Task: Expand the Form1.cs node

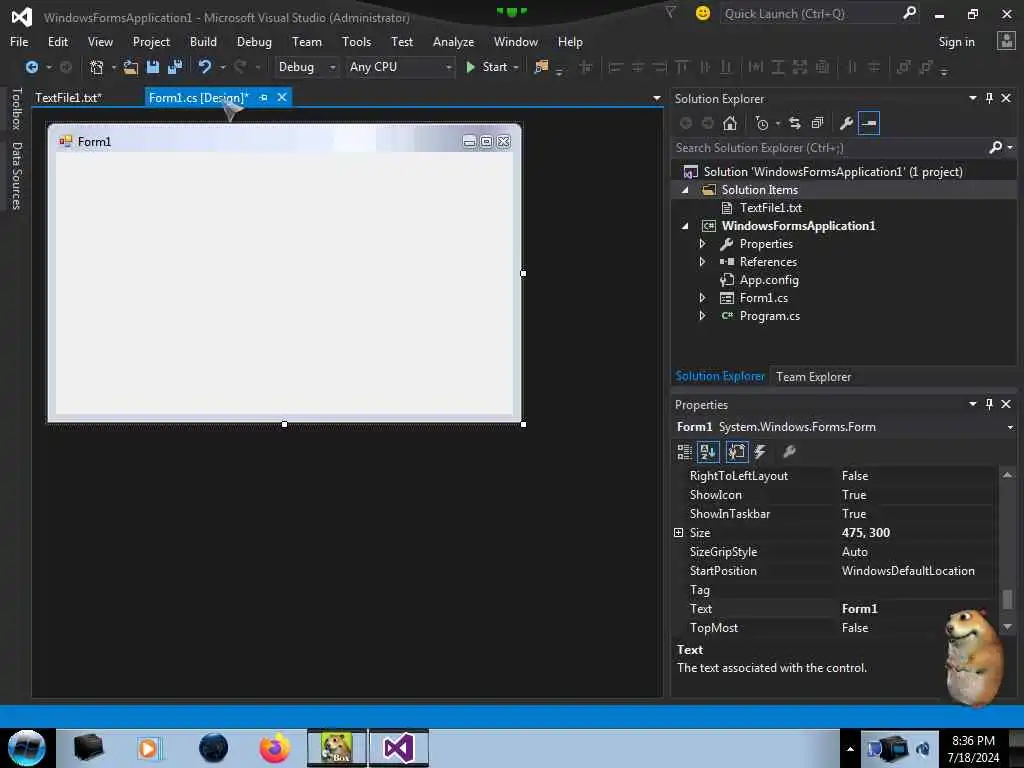Action: pos(702,298)
